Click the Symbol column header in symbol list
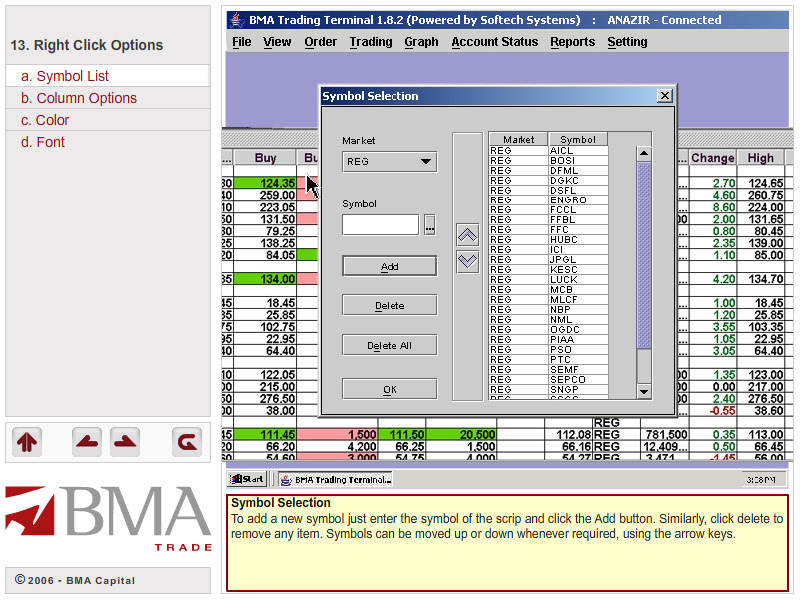The height and width of the screenshot is (600, 800). [578, 139]
